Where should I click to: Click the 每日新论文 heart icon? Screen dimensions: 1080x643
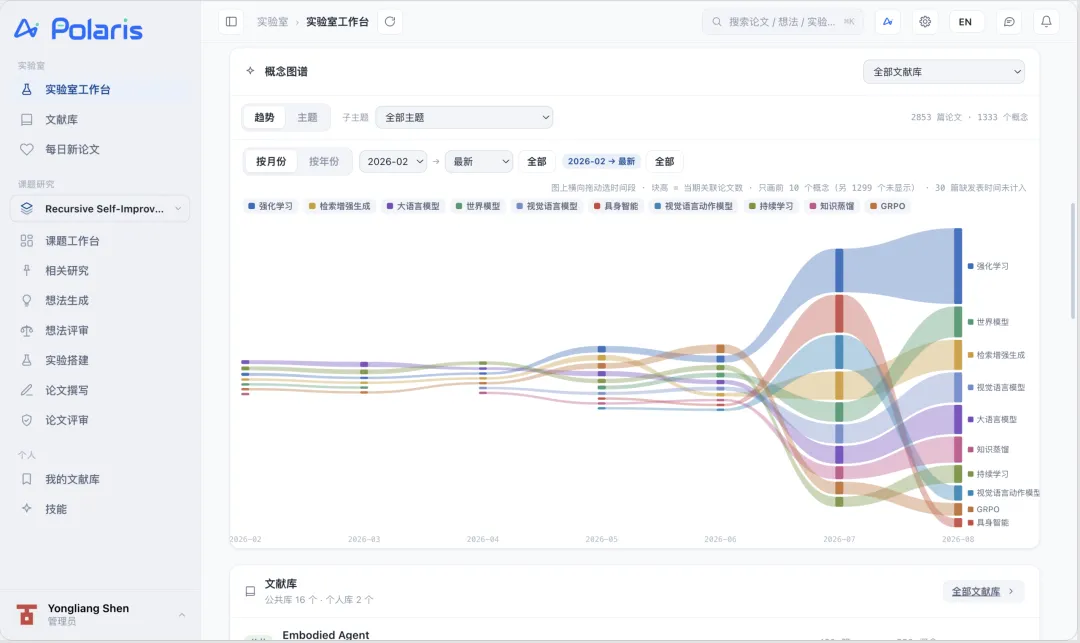pyautogui.click(x=26, y=149)
